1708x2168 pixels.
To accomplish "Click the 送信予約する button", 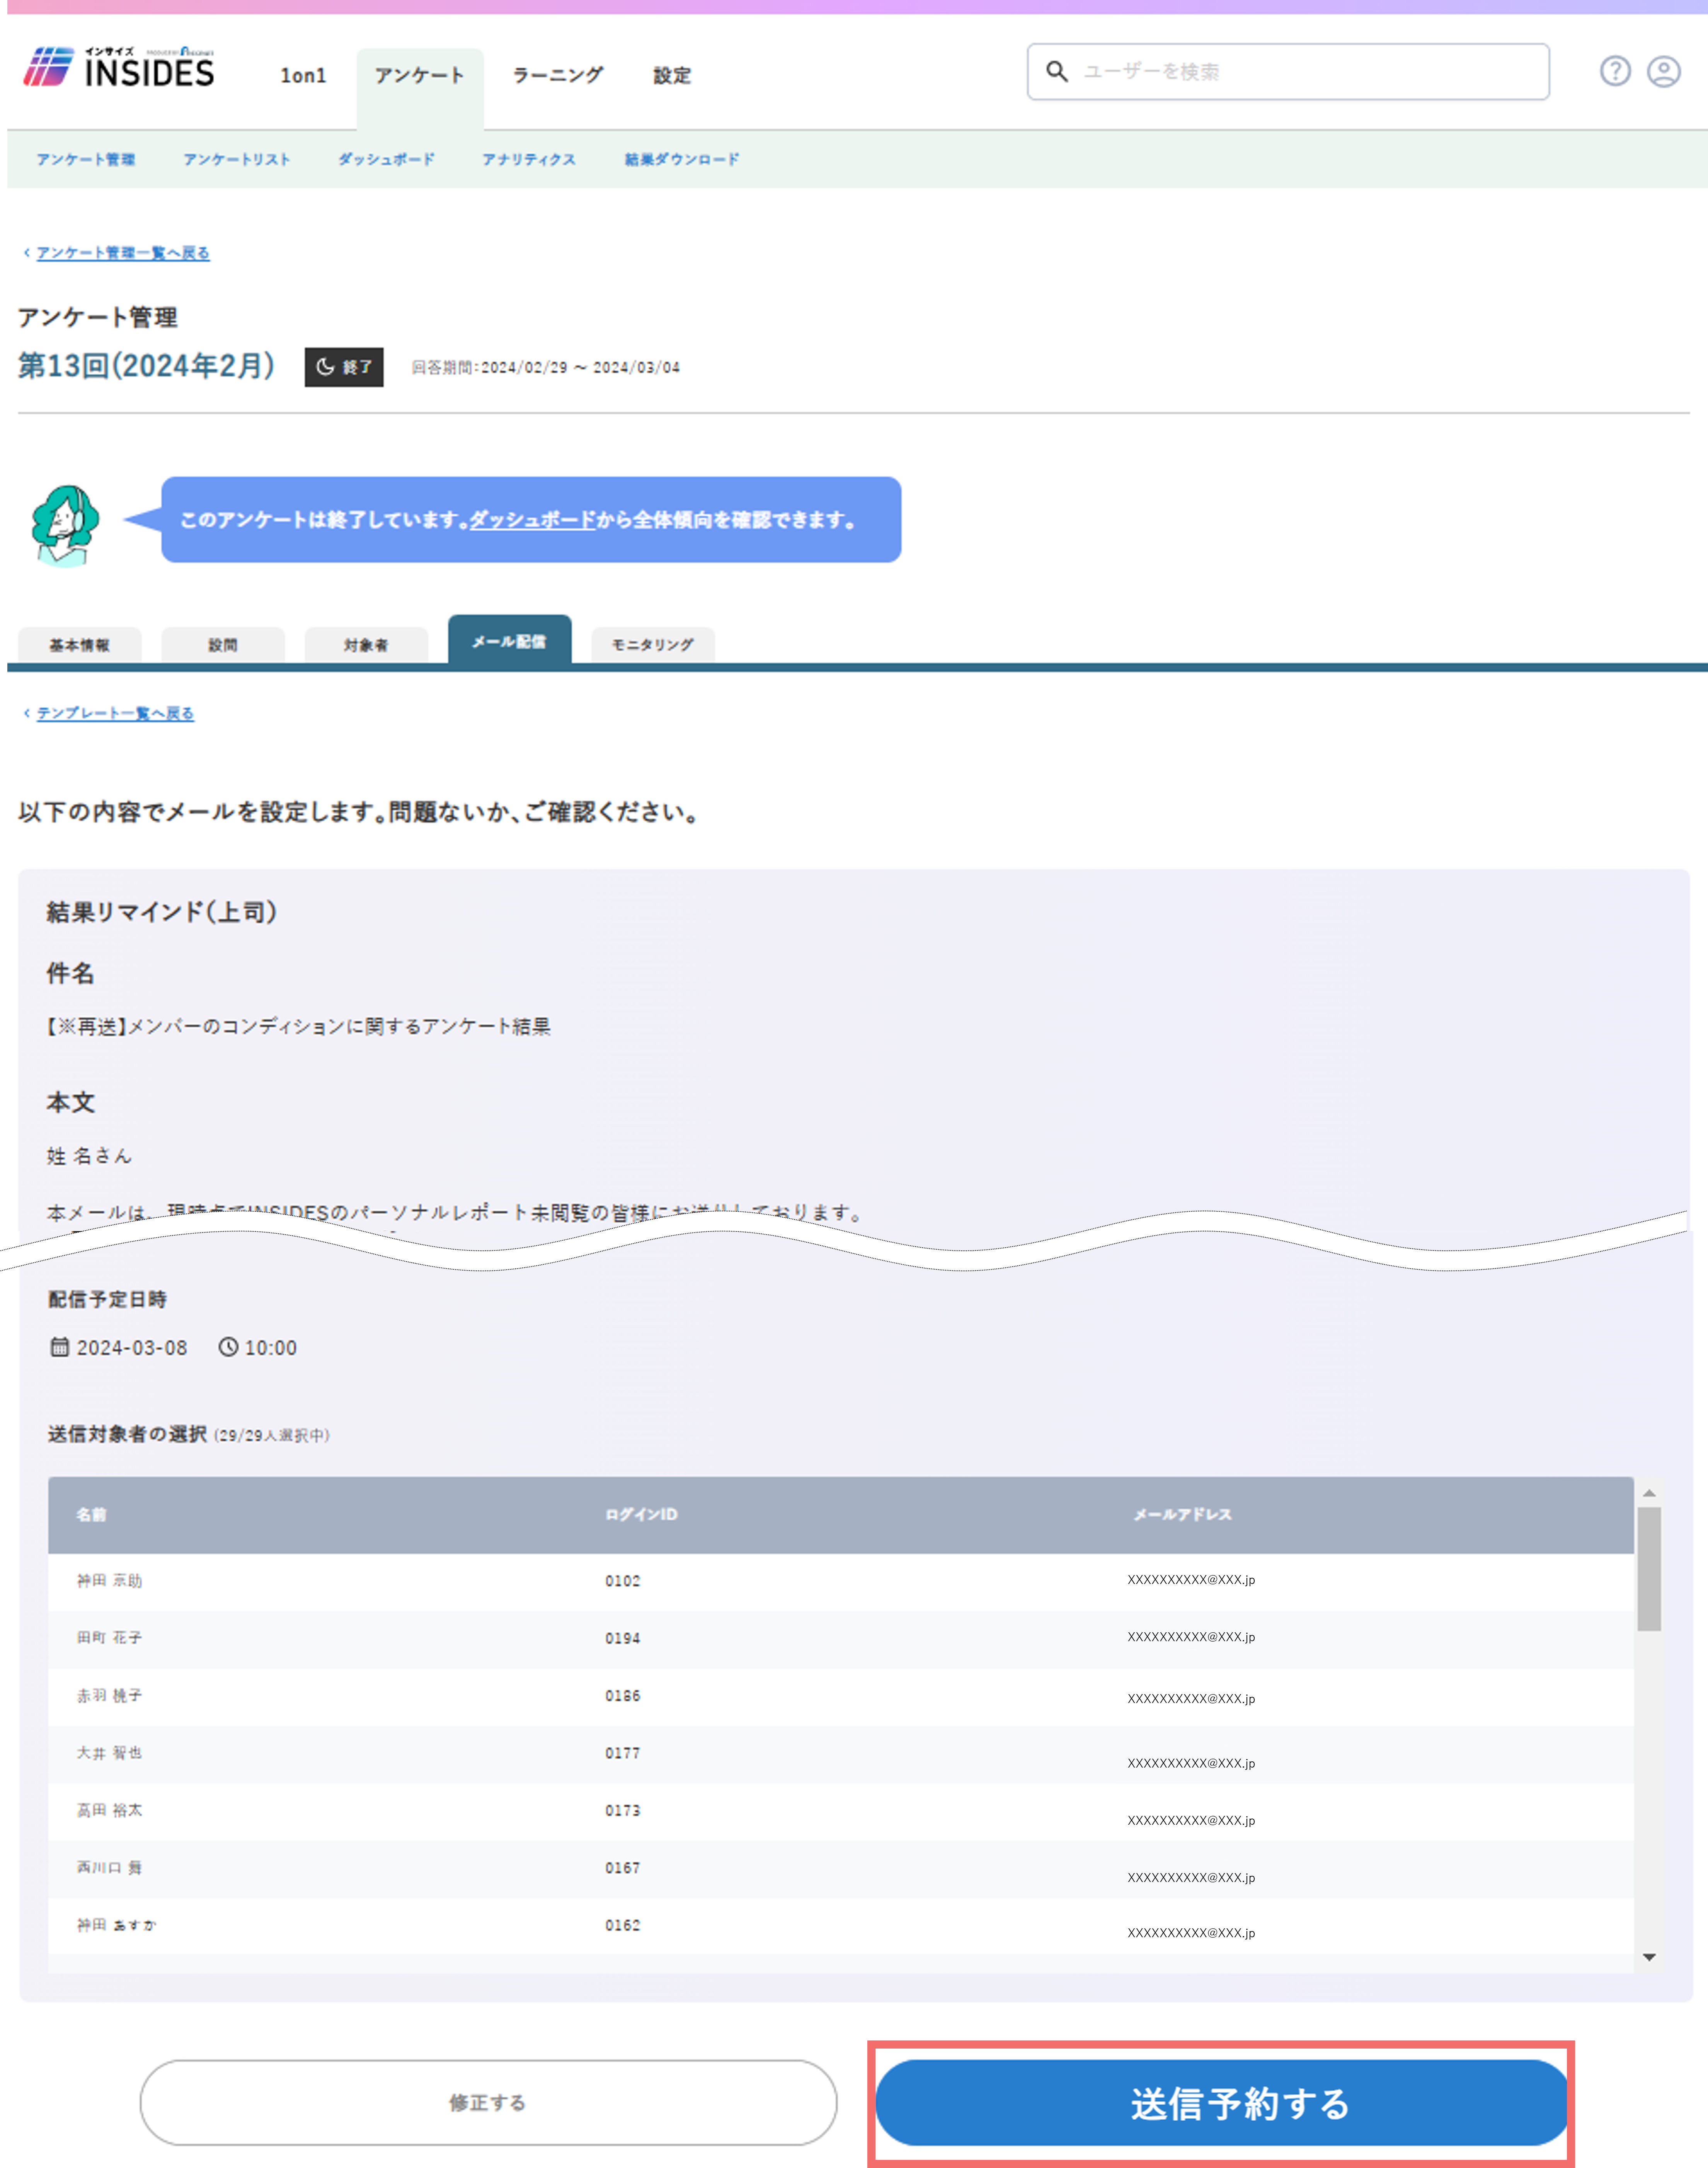I will coord(1222,2102).
